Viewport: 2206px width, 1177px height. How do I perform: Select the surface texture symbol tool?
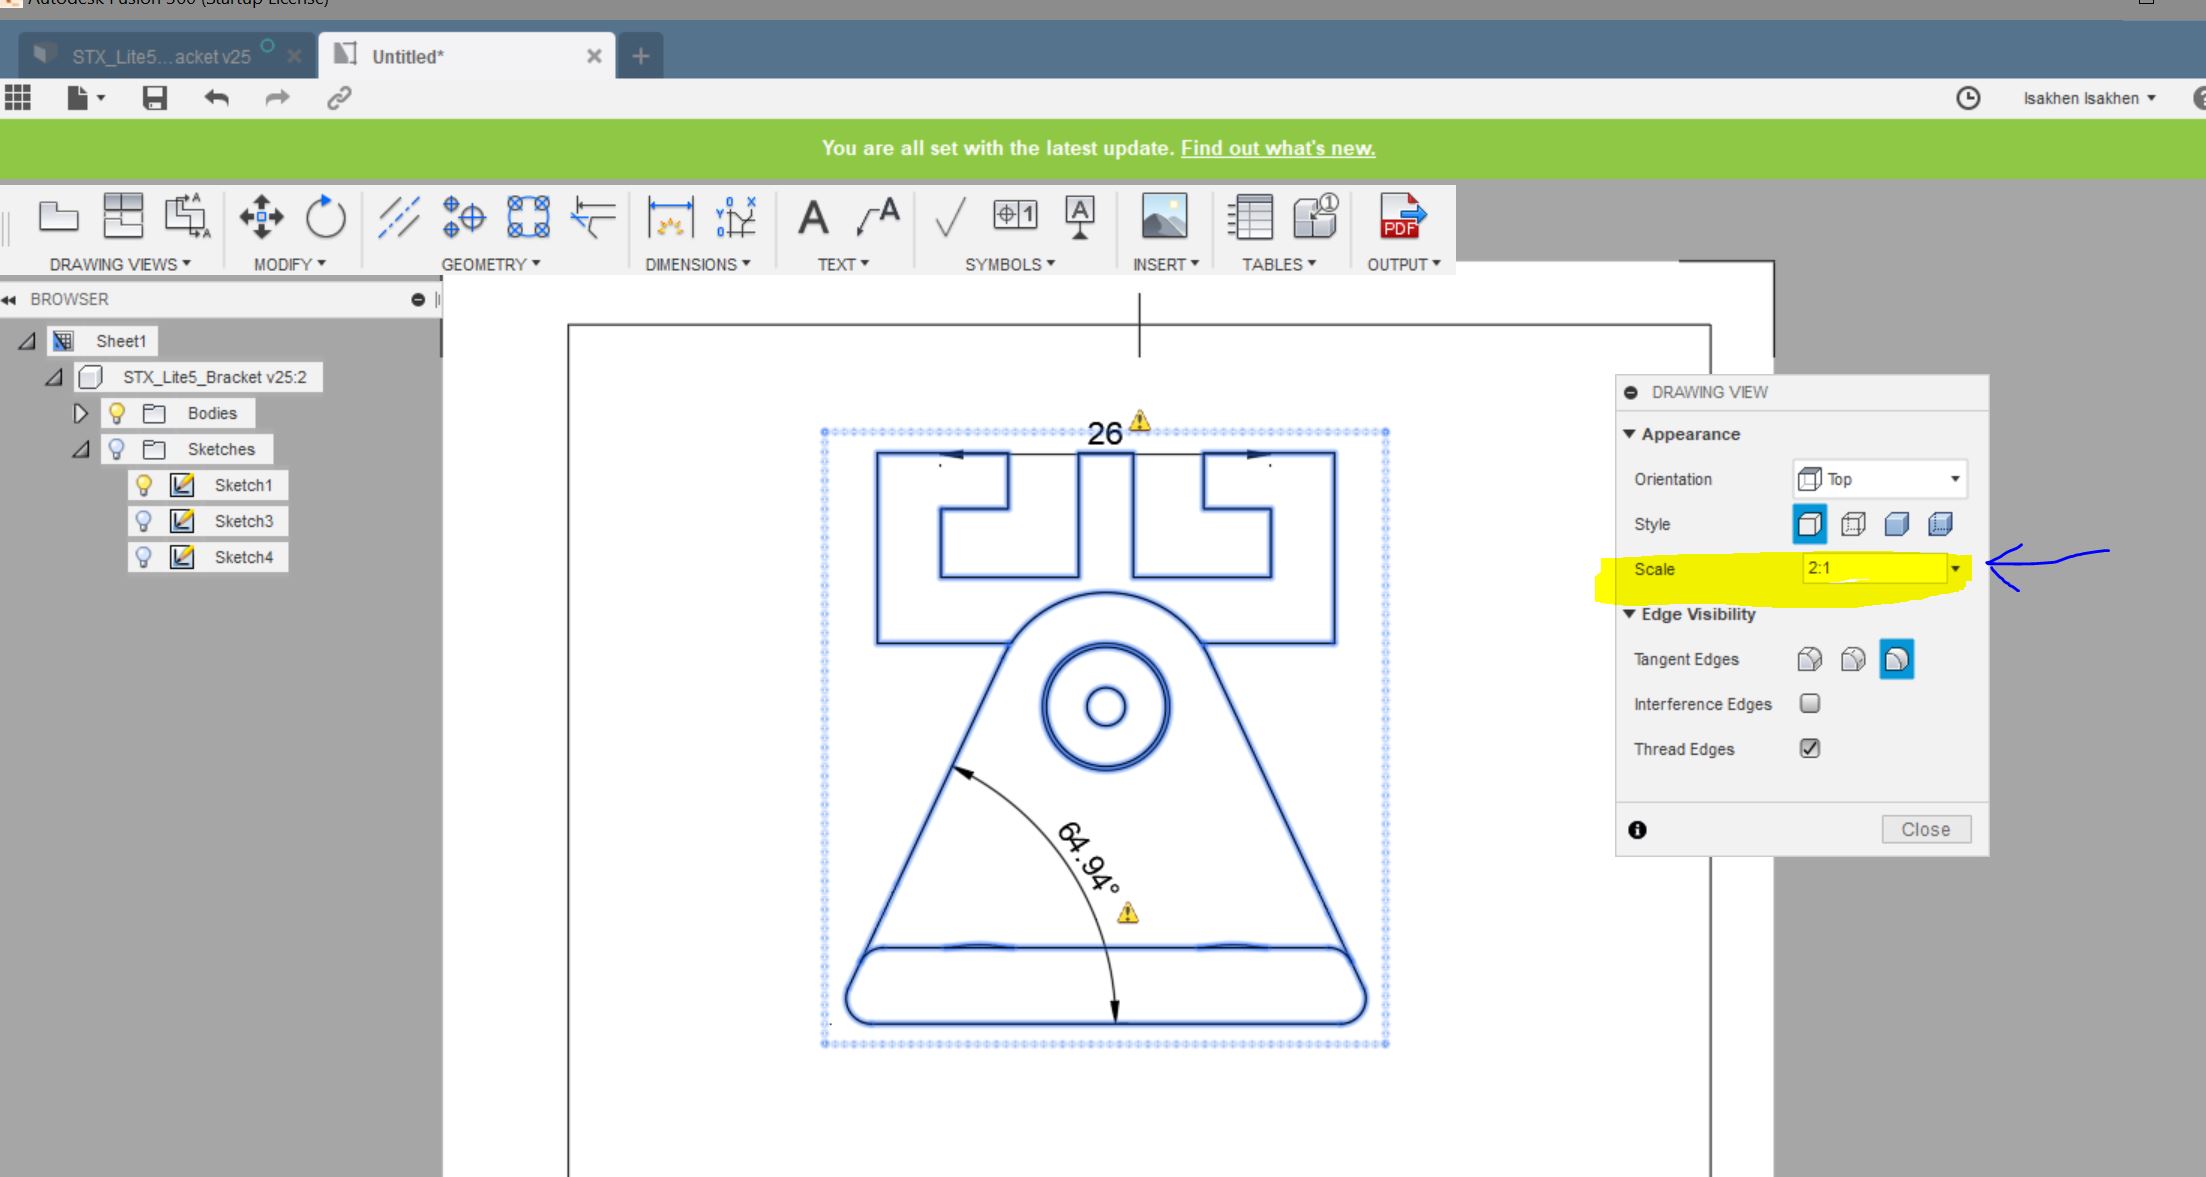(948, 216)
